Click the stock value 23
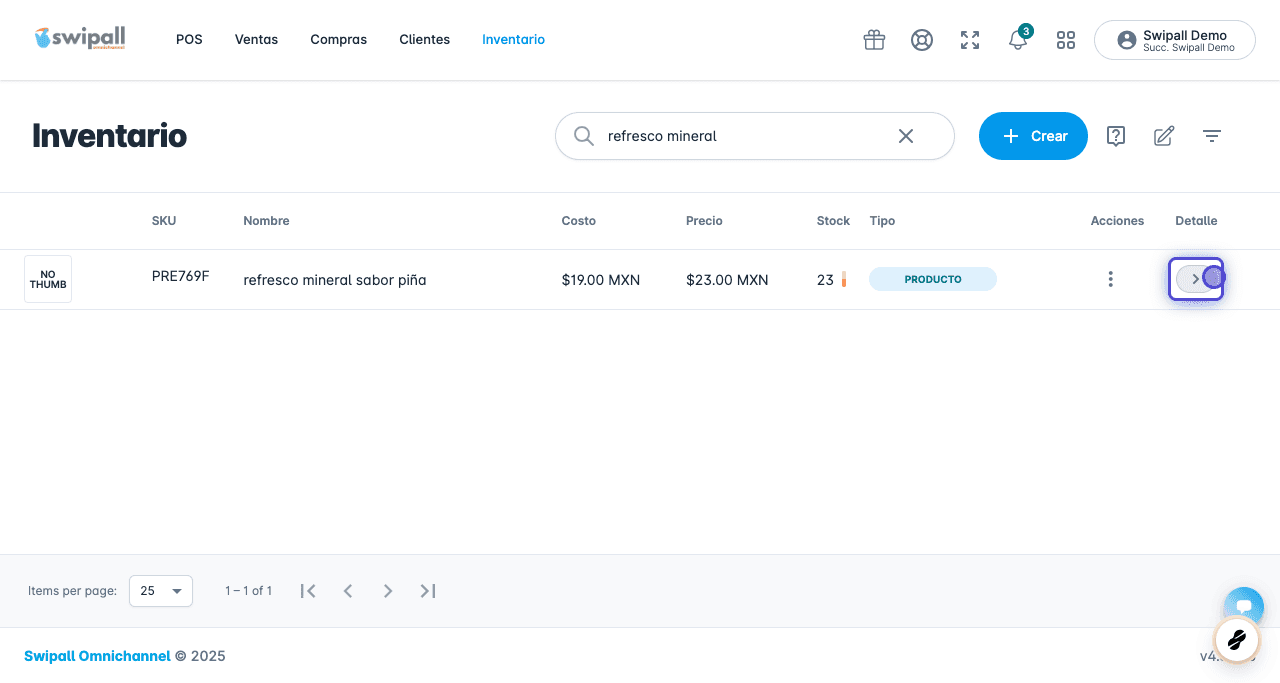 [x=825, y=280]
